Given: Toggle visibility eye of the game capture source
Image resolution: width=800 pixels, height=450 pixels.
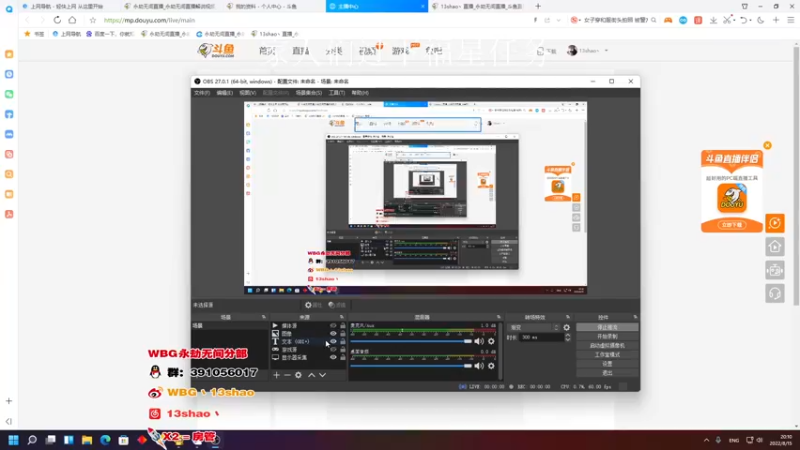Looking at the screenshot, I should [333, 349].
